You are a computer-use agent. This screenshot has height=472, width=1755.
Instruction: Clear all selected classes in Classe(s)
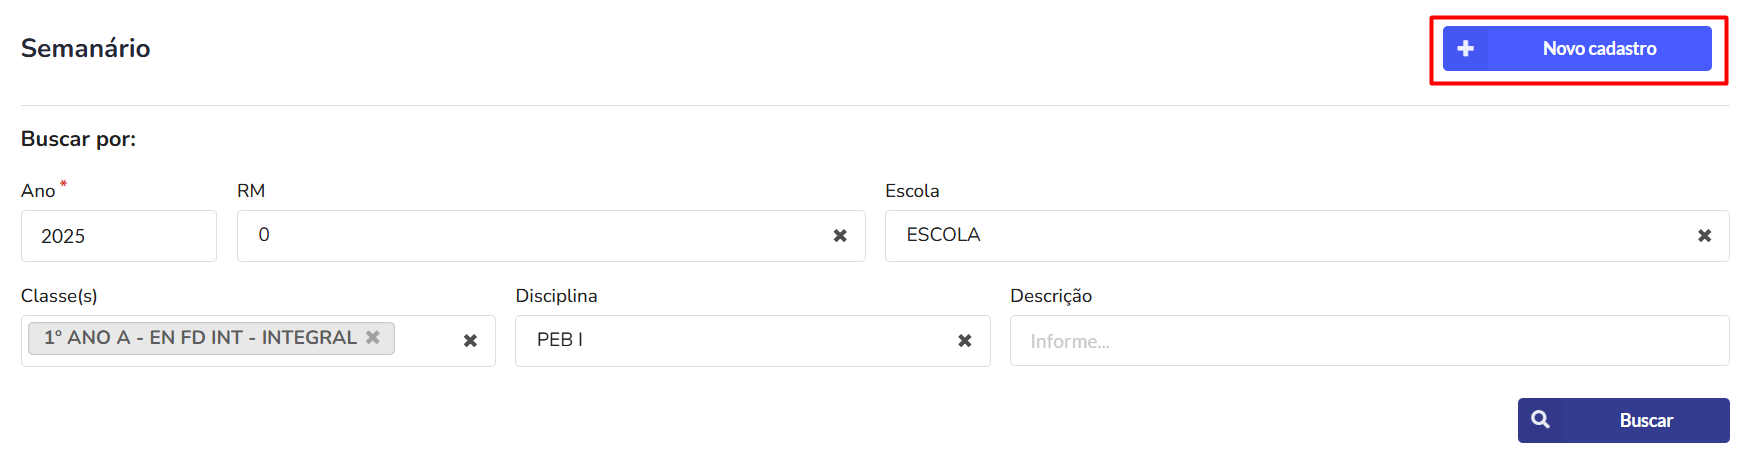tap(470, 341)
